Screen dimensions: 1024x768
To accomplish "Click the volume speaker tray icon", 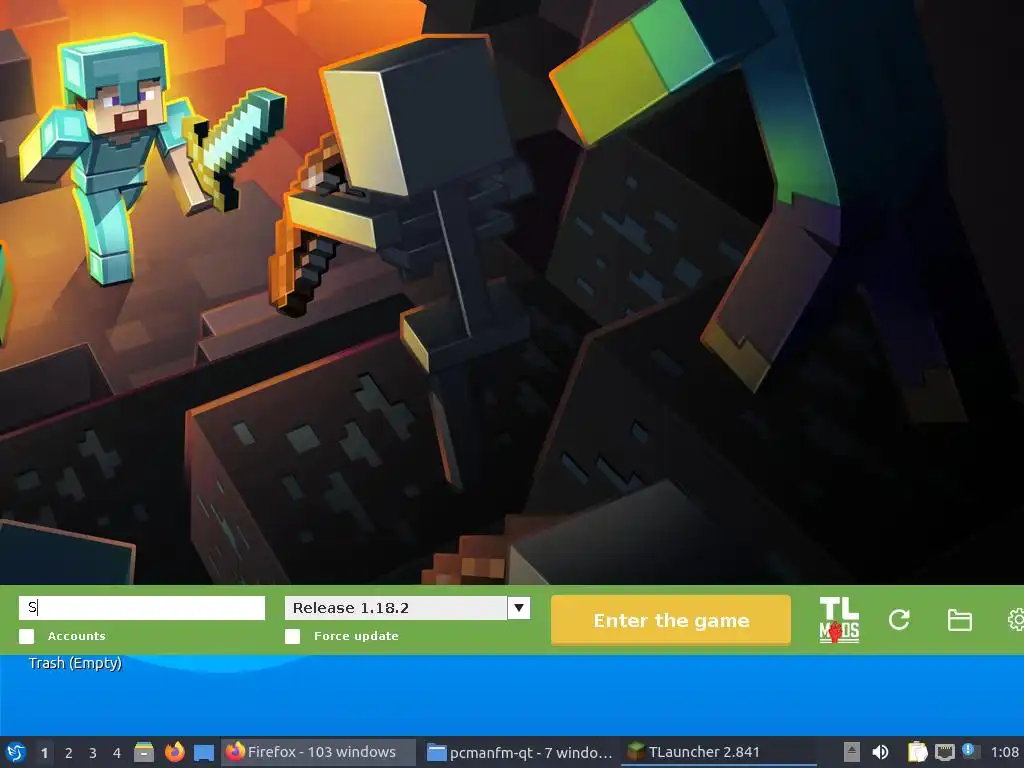I will coord(880,752).
